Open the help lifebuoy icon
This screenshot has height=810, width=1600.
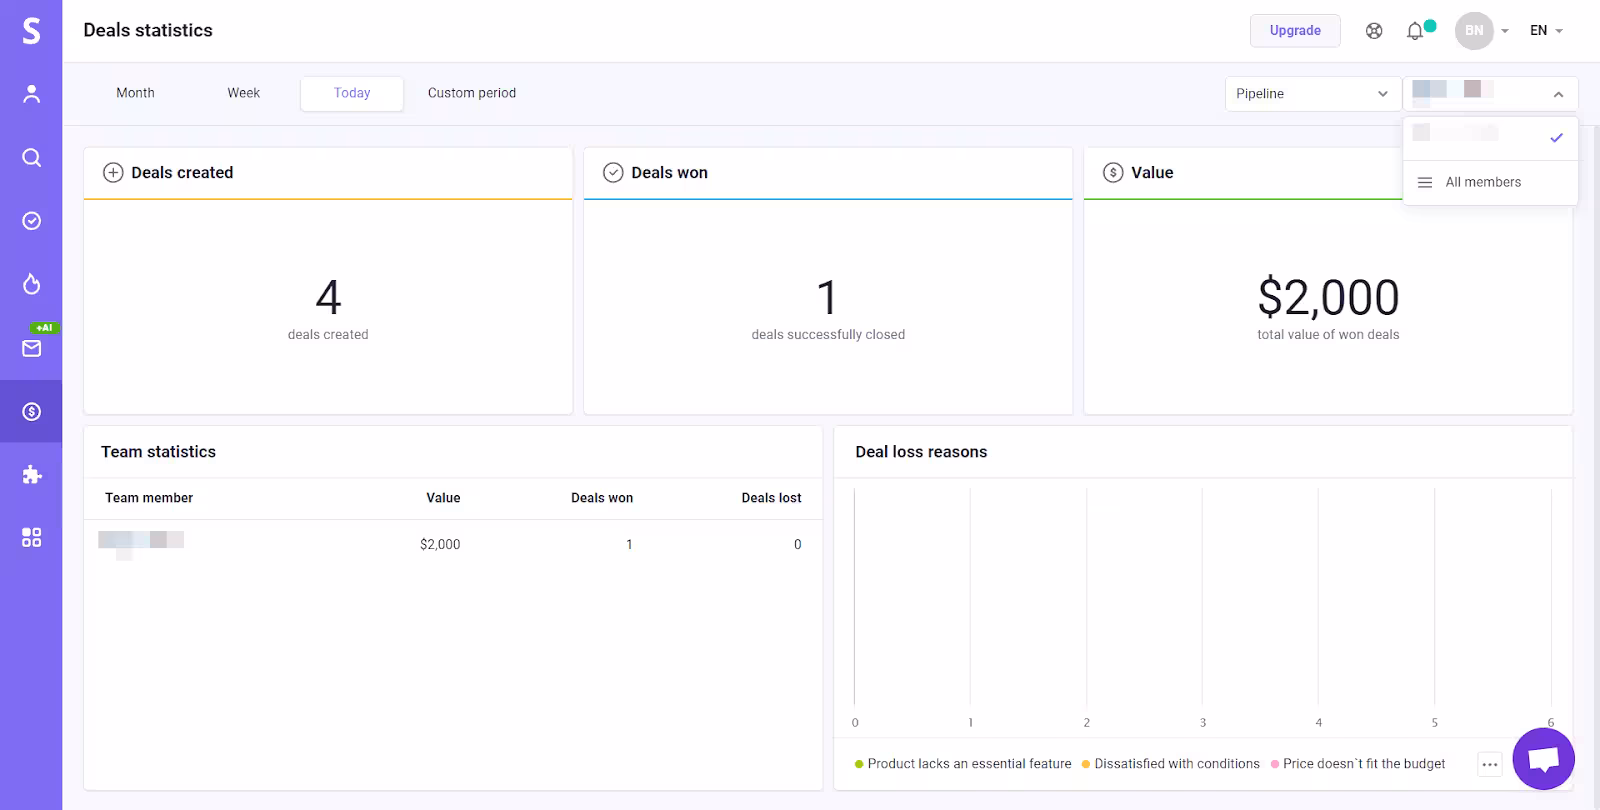point(1374,31)
